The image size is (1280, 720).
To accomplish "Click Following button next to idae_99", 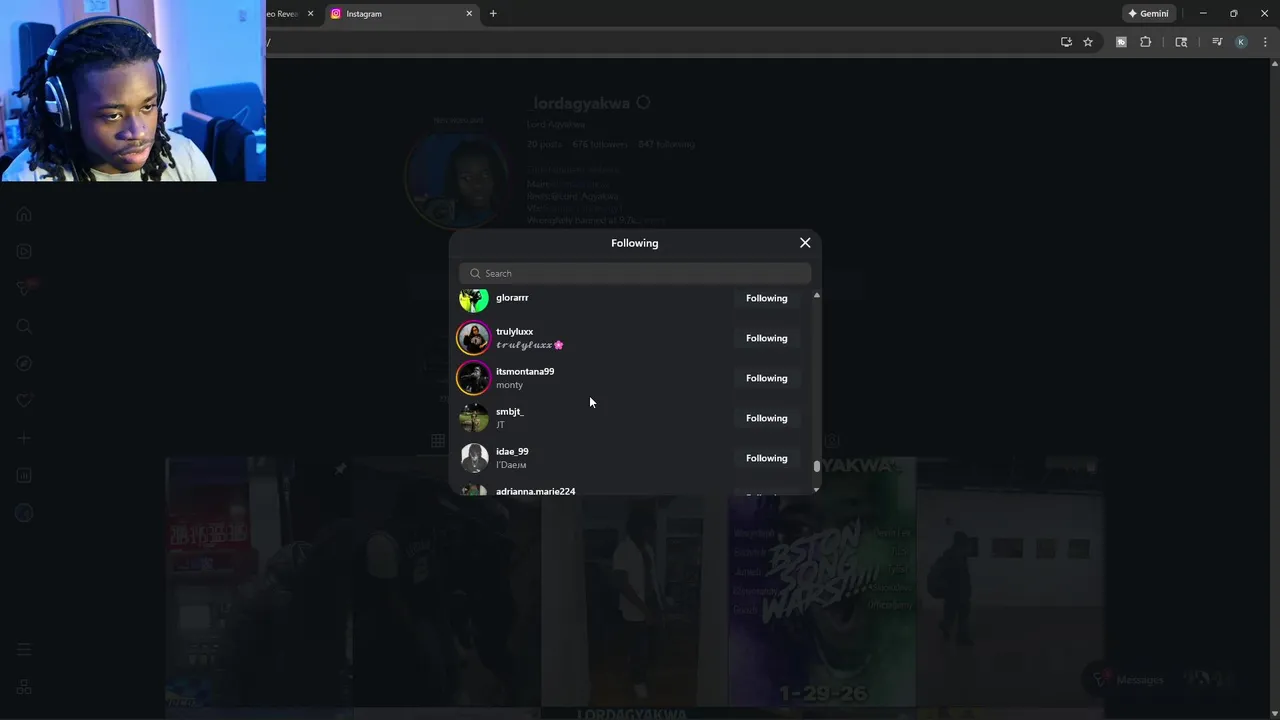I will tap(767, 458).
